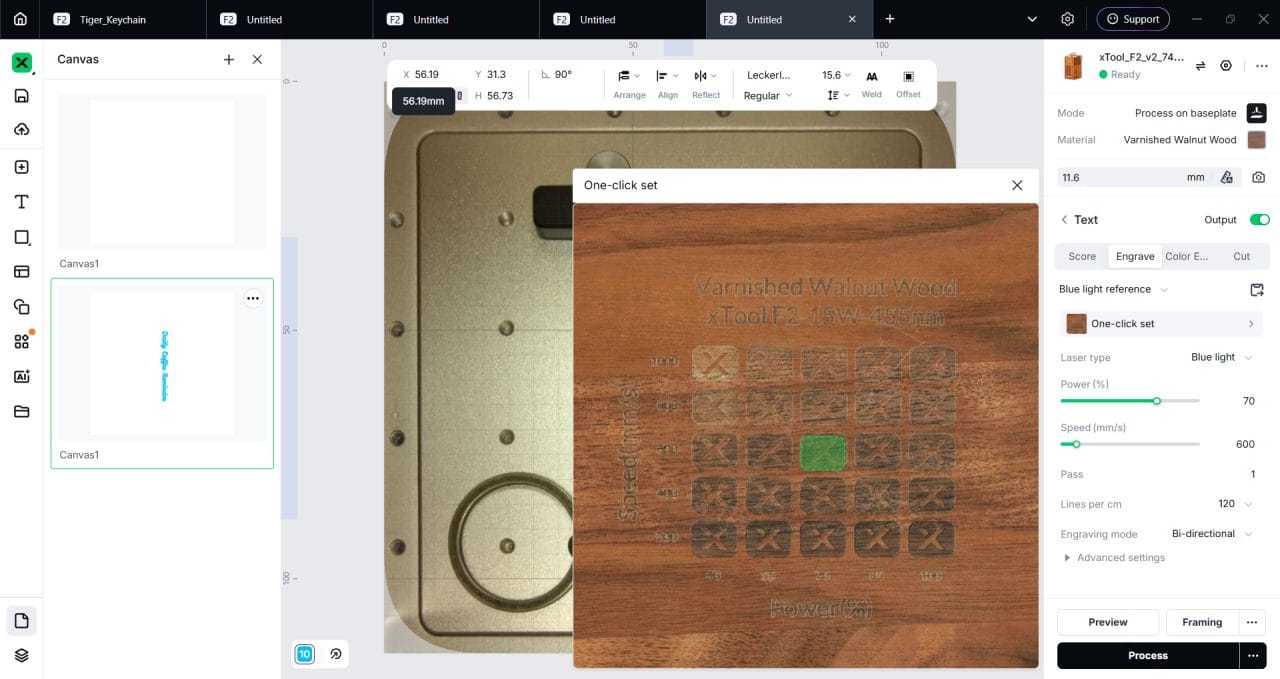Select the Cut tab
This screenshot has height=679, width=1280.
point(1241,256)
